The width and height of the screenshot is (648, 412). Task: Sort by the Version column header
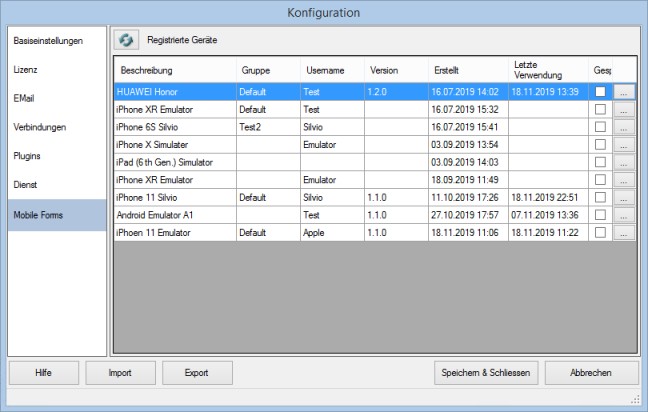tap(396, 70)
